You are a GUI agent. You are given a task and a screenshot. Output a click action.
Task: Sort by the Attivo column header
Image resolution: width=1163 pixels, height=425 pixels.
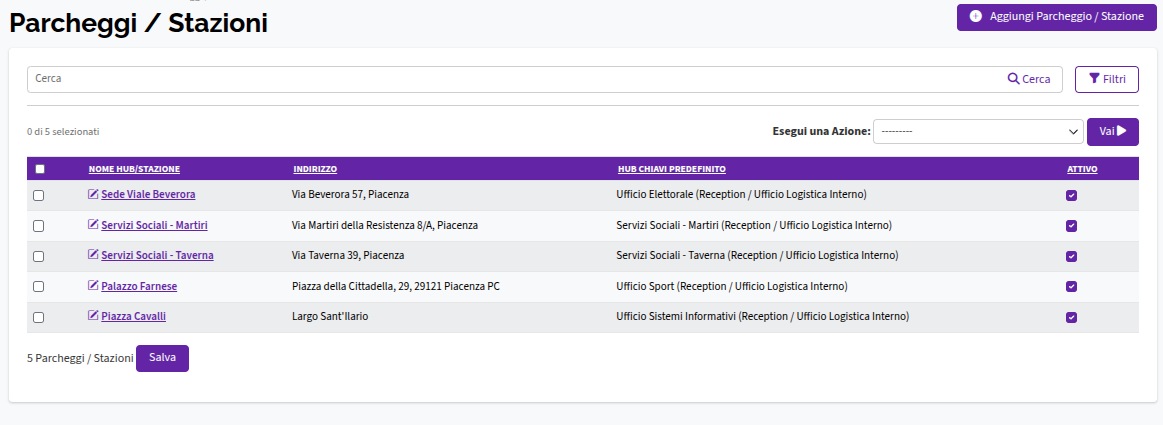(x=1082, y=169)
